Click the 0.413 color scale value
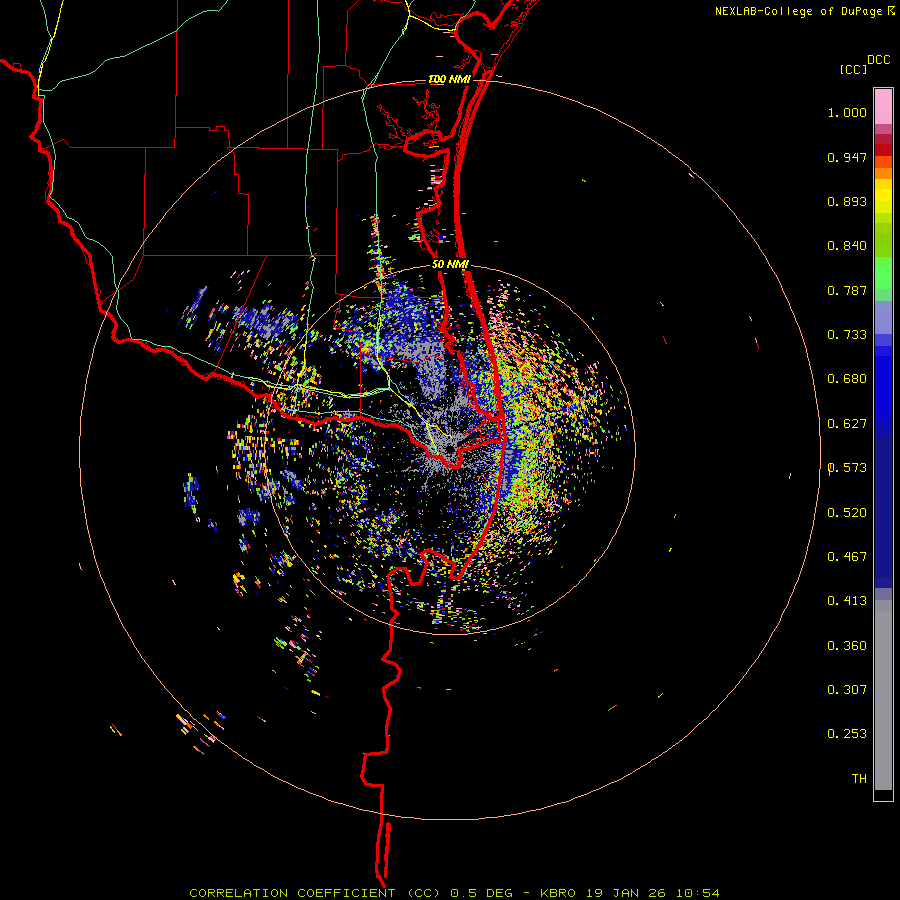The image size is (900, 900). click(x=847, y=601)
